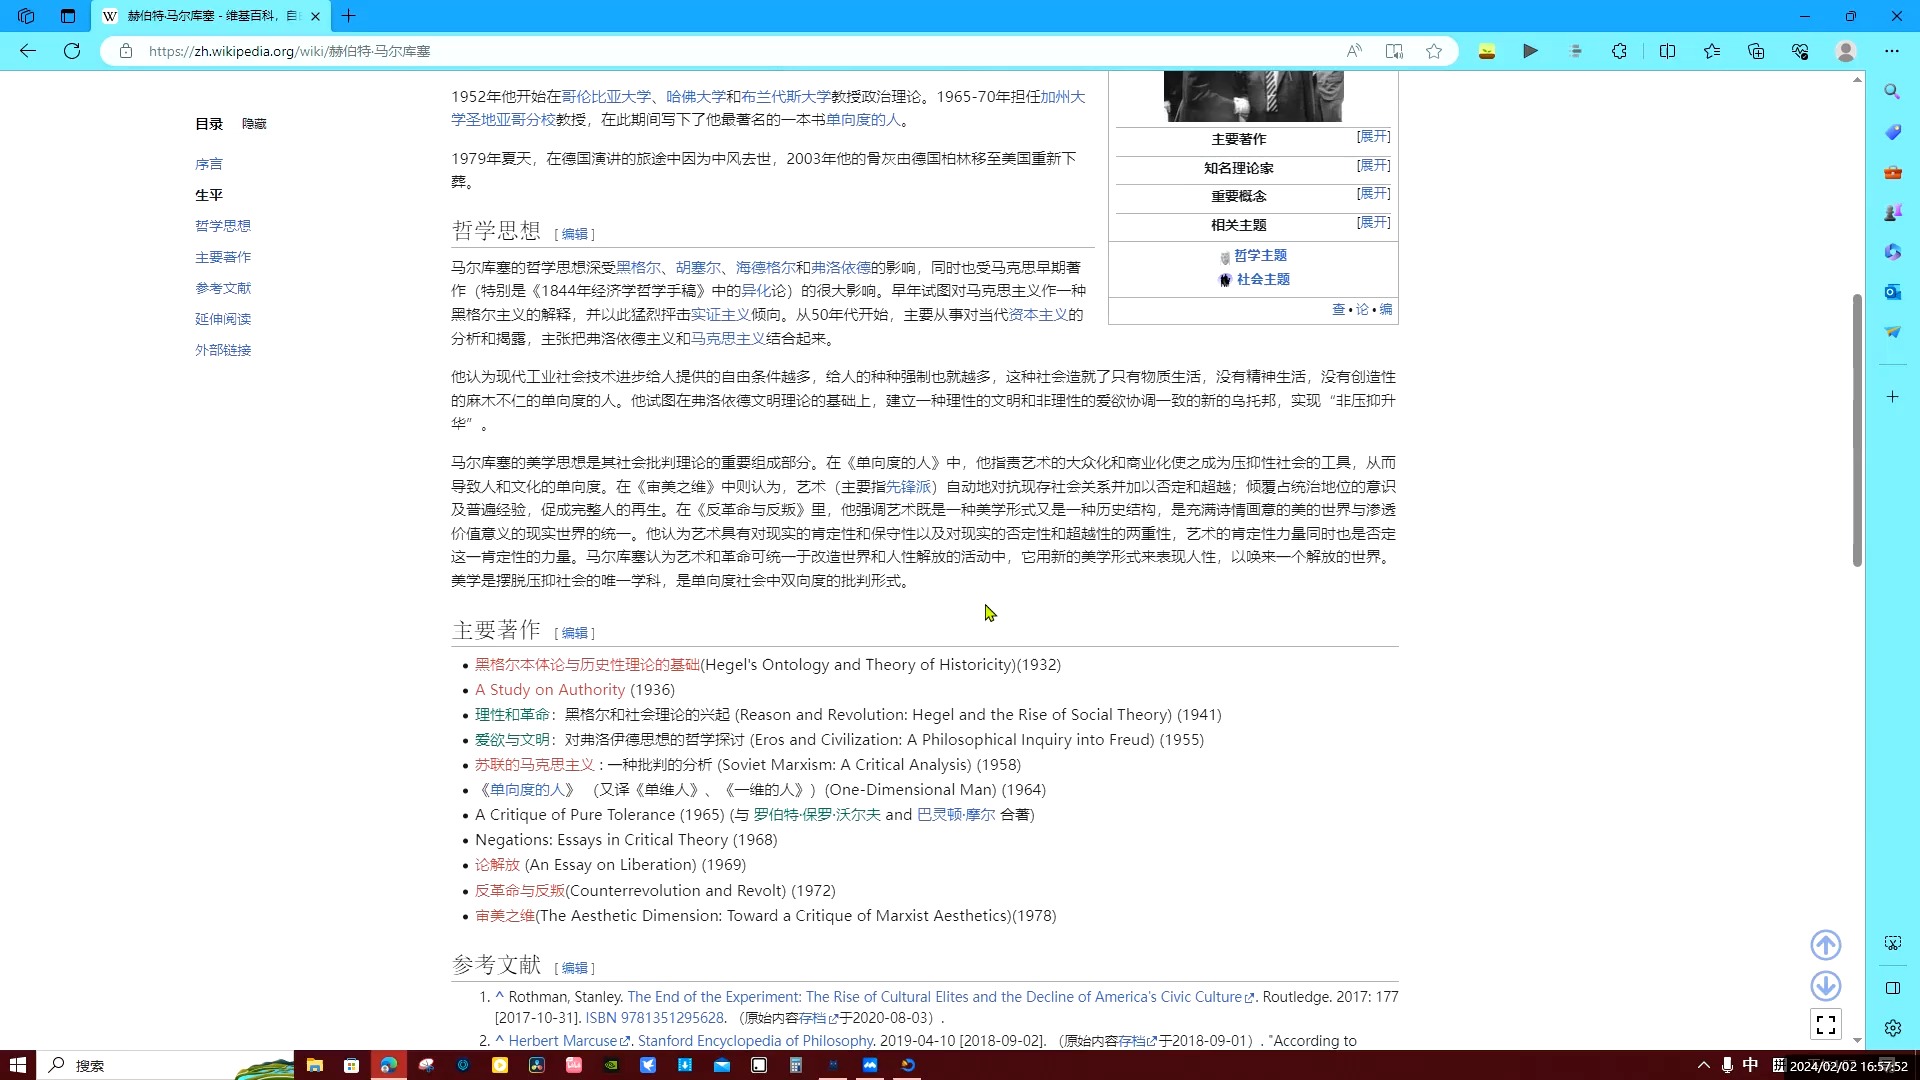
Task: Go to 延伸阅读 in table of contents
Action: click(223, 319)
